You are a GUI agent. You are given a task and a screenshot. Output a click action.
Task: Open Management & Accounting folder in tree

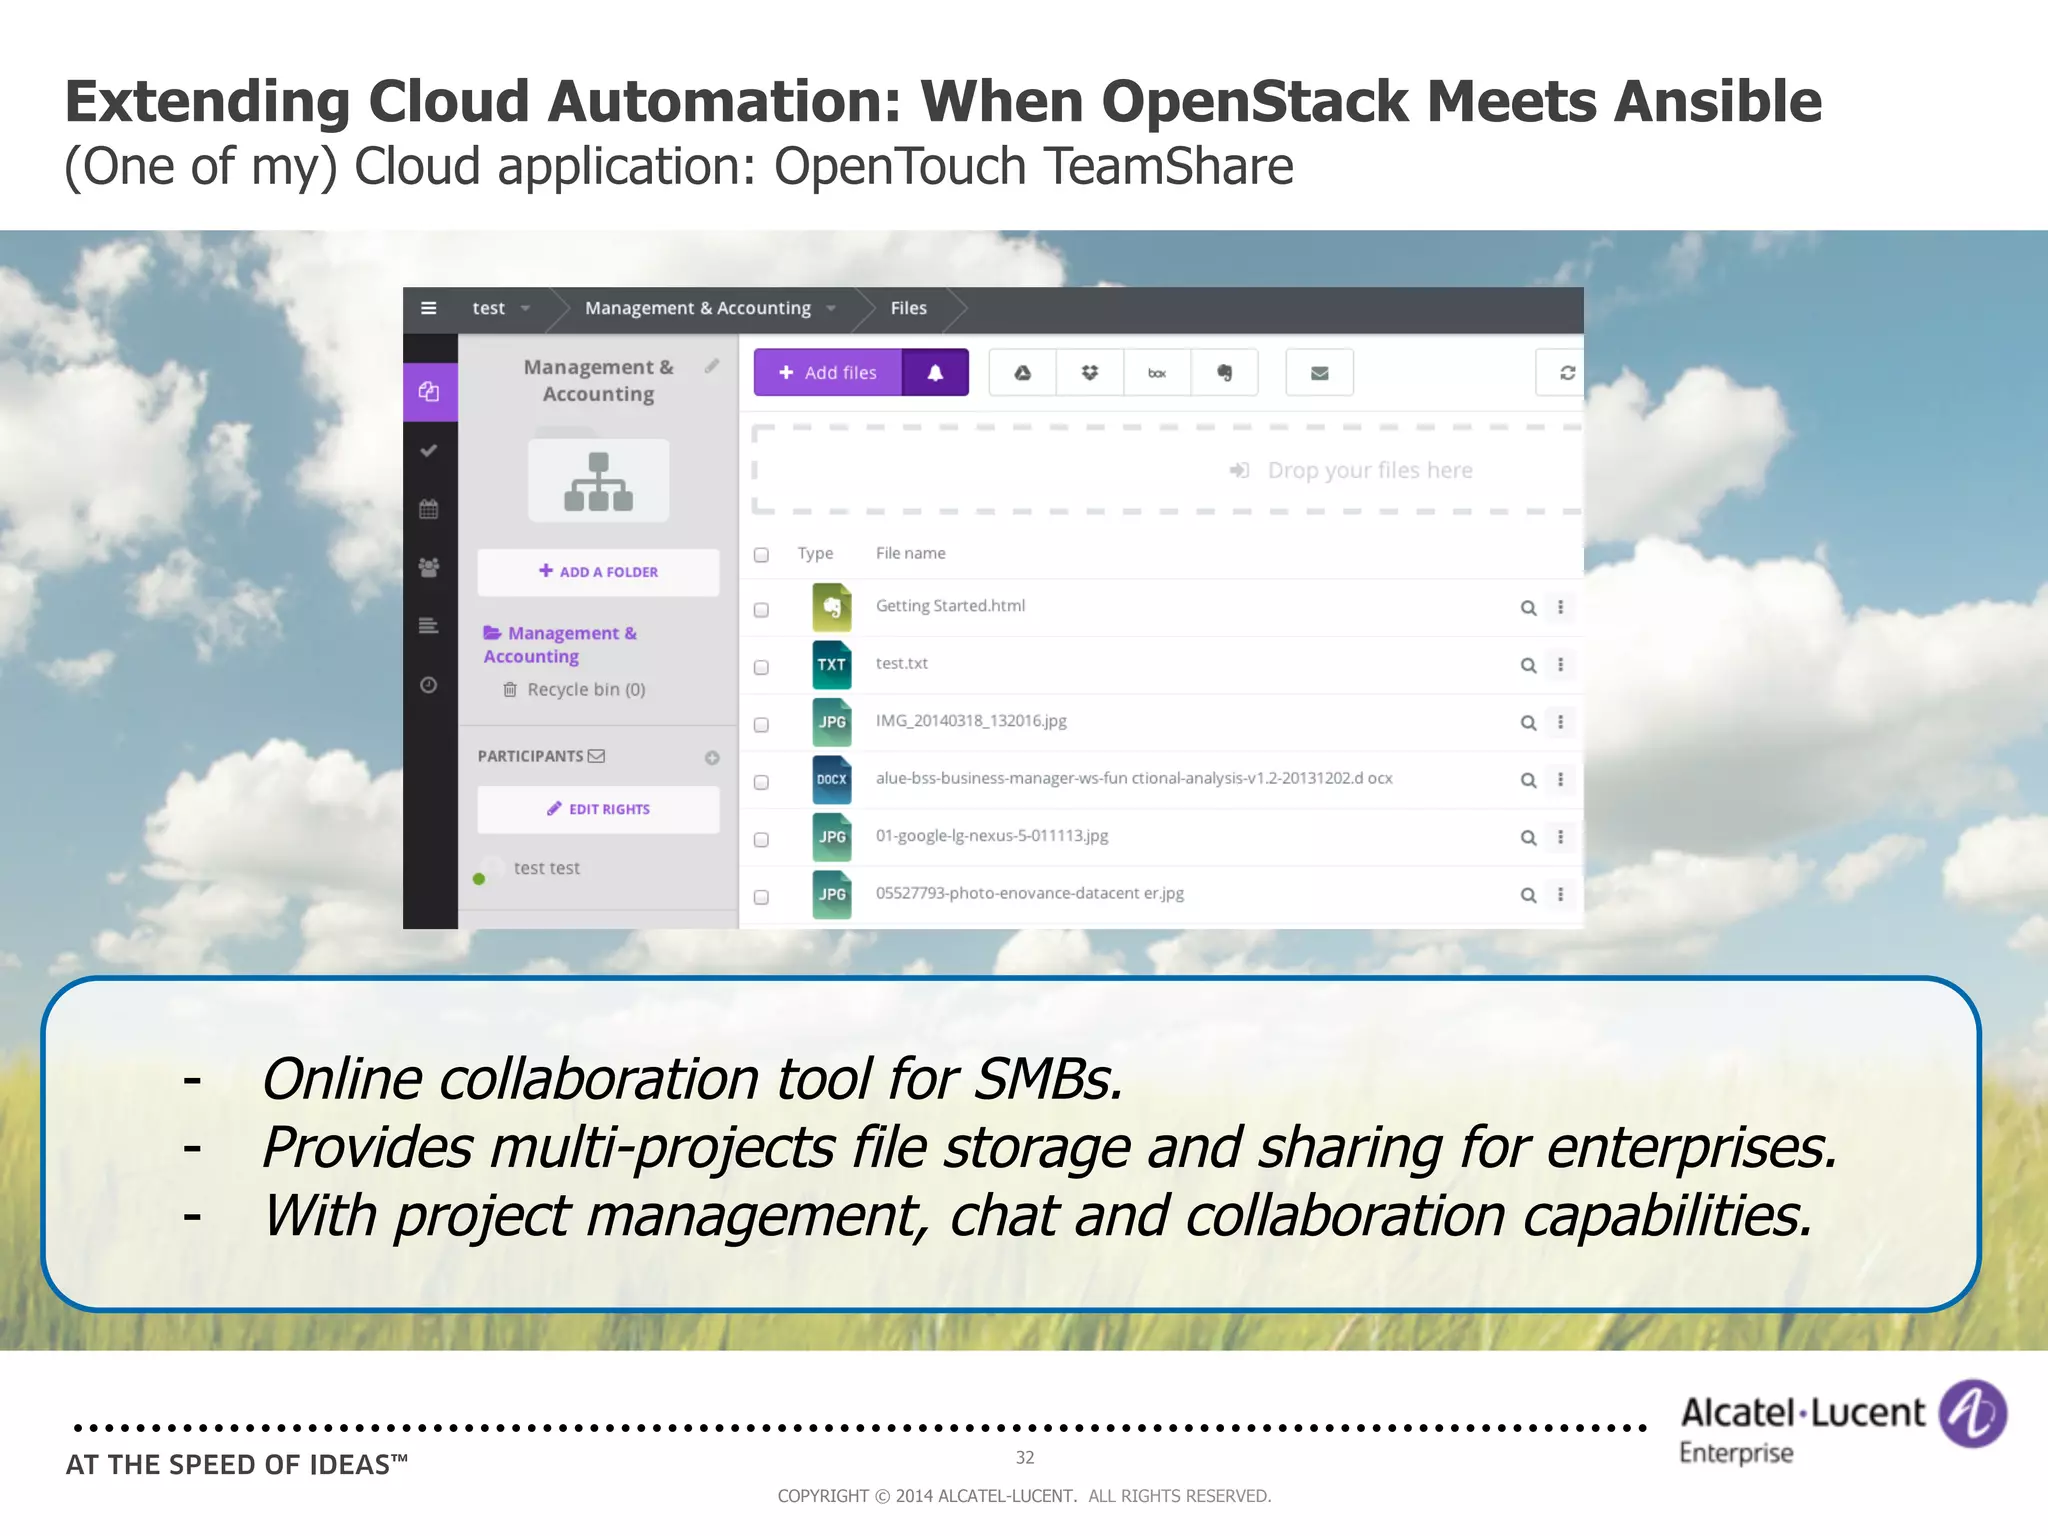[x=560, y=644]
